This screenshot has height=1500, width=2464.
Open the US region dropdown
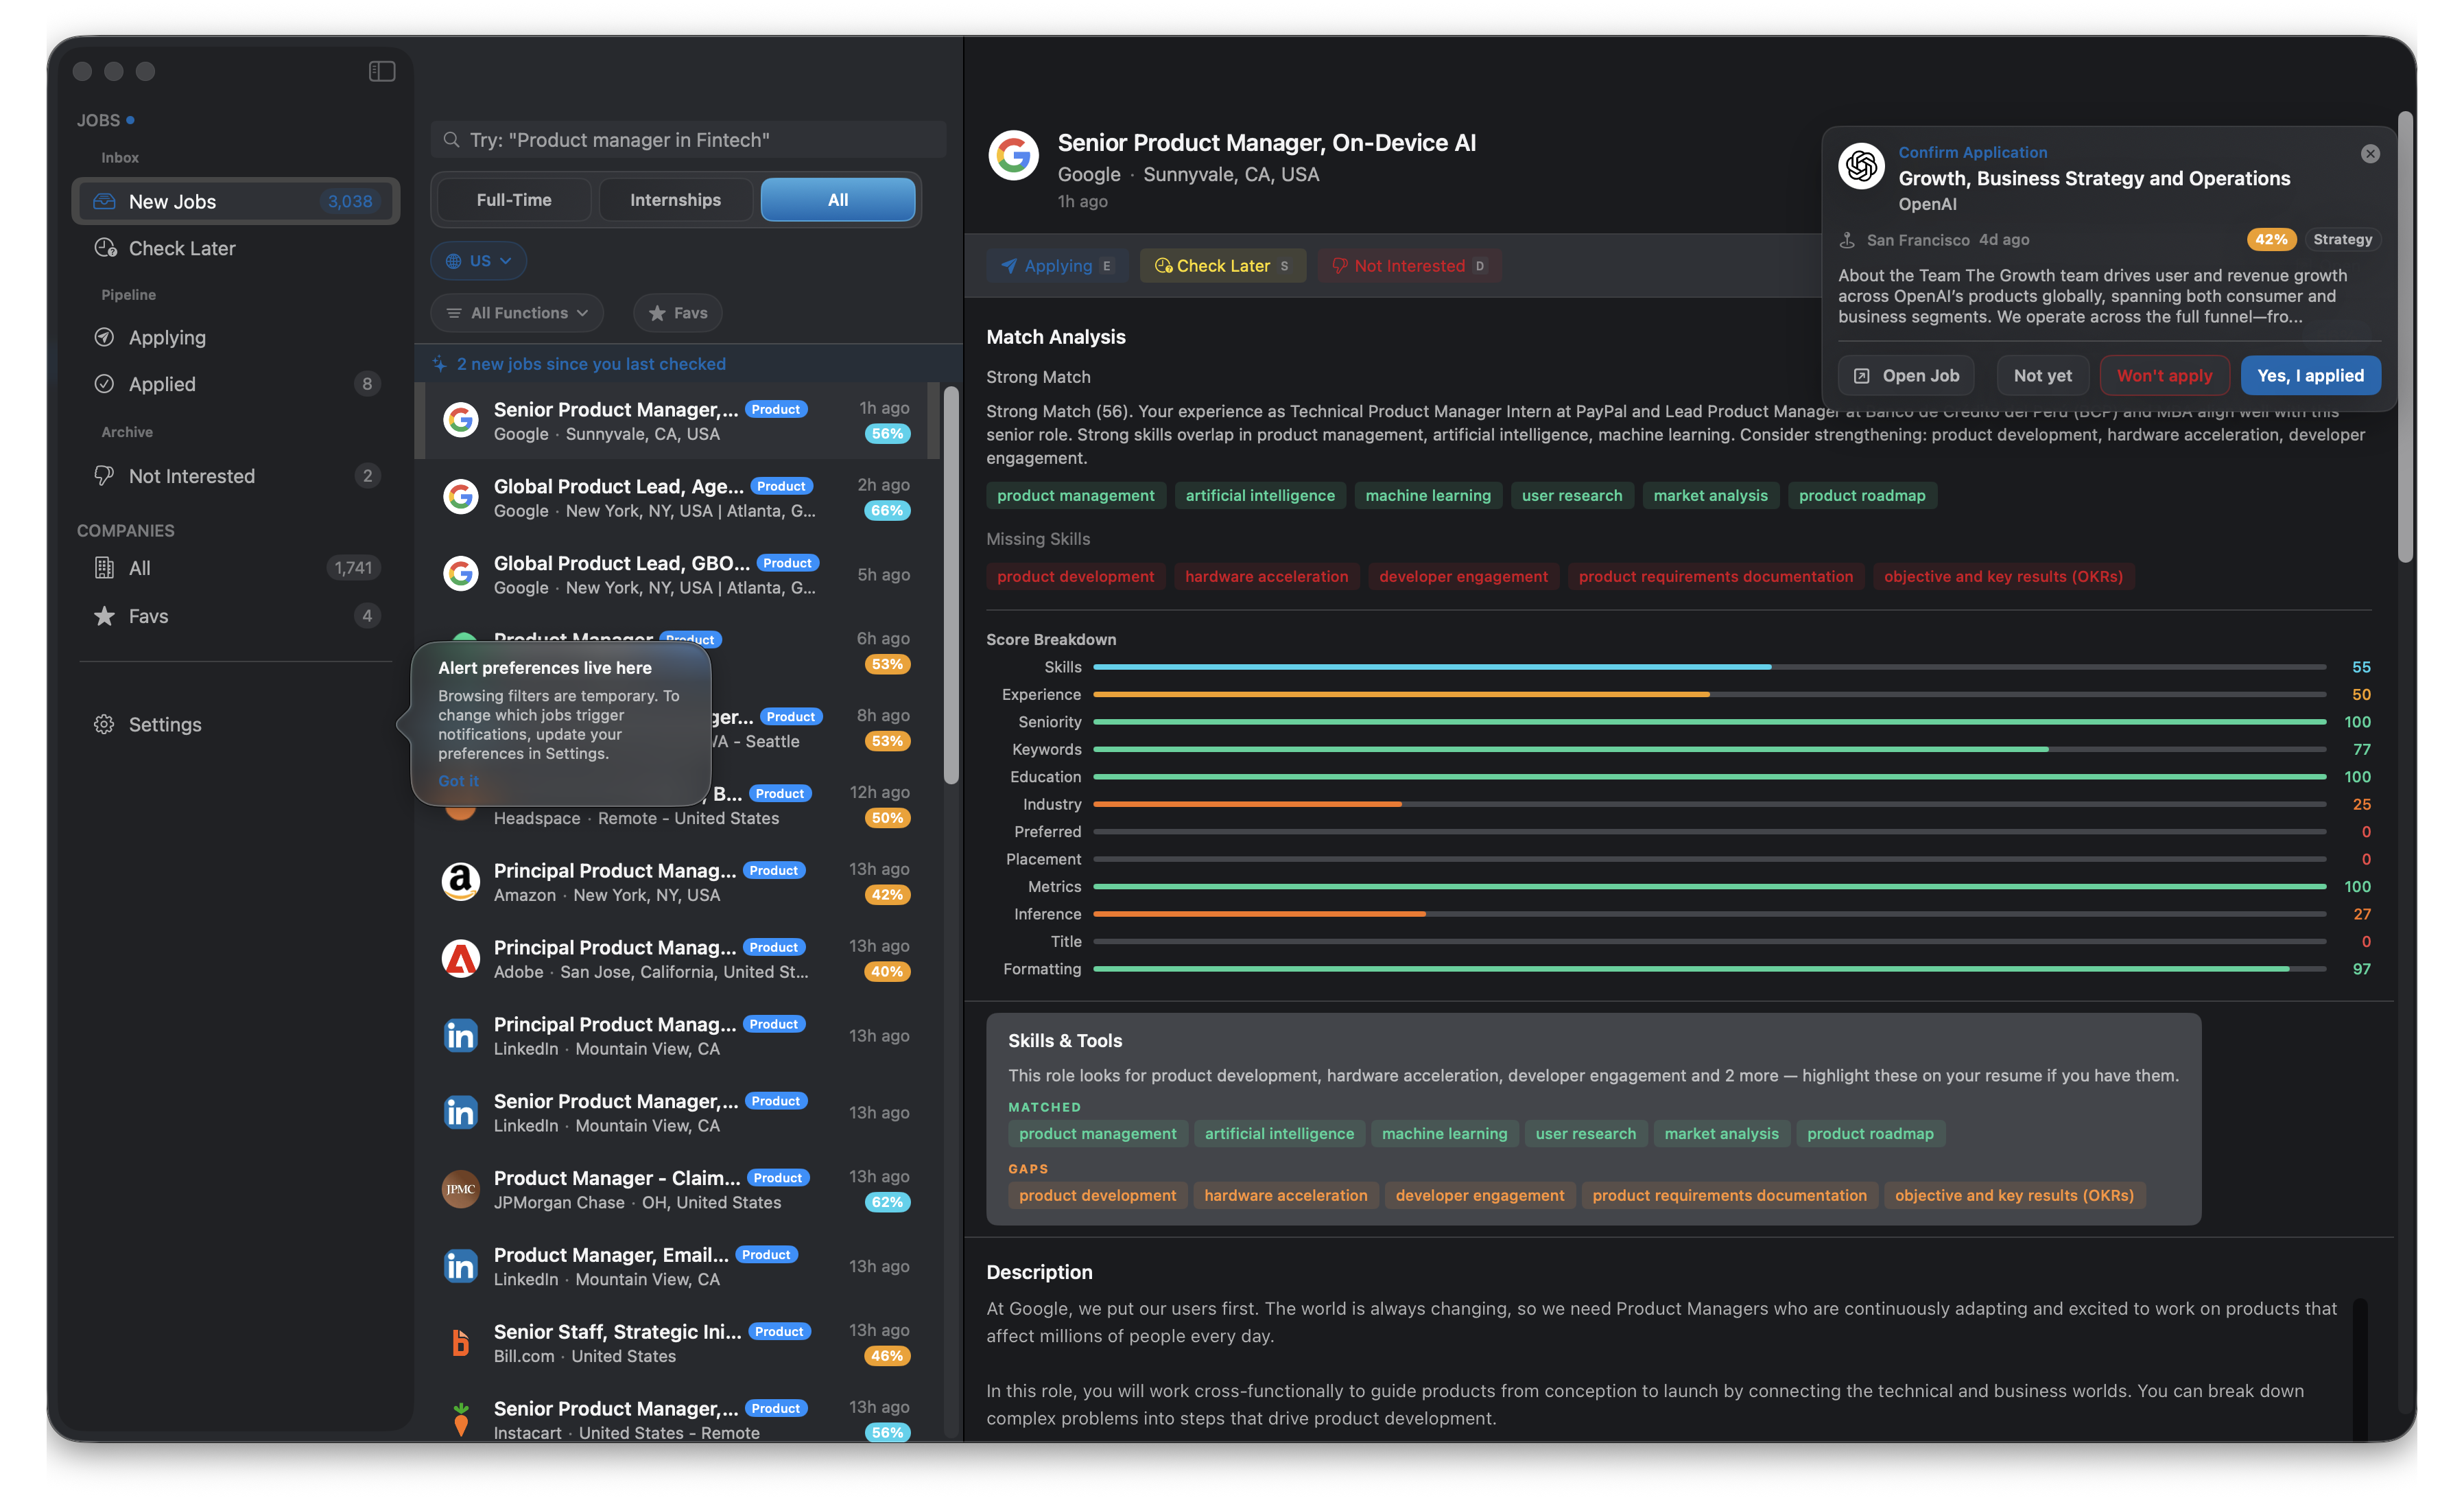click(478, 261)
